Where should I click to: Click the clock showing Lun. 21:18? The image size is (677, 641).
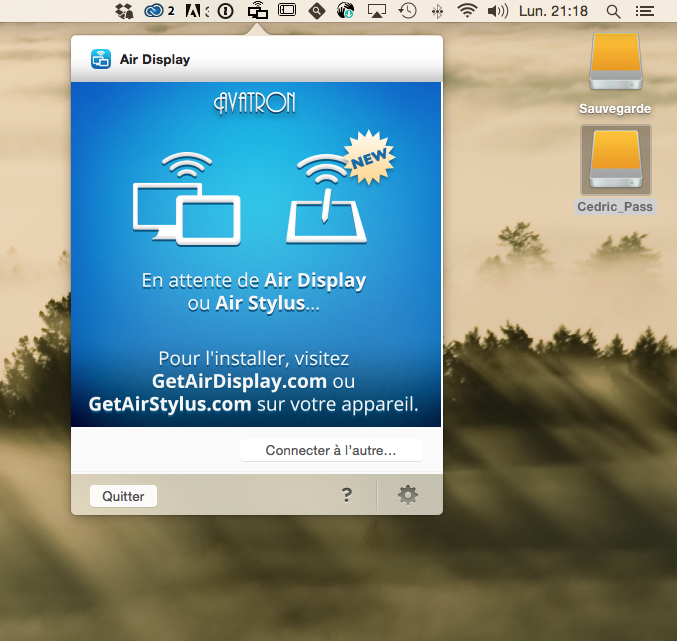(x=553, y=11)
